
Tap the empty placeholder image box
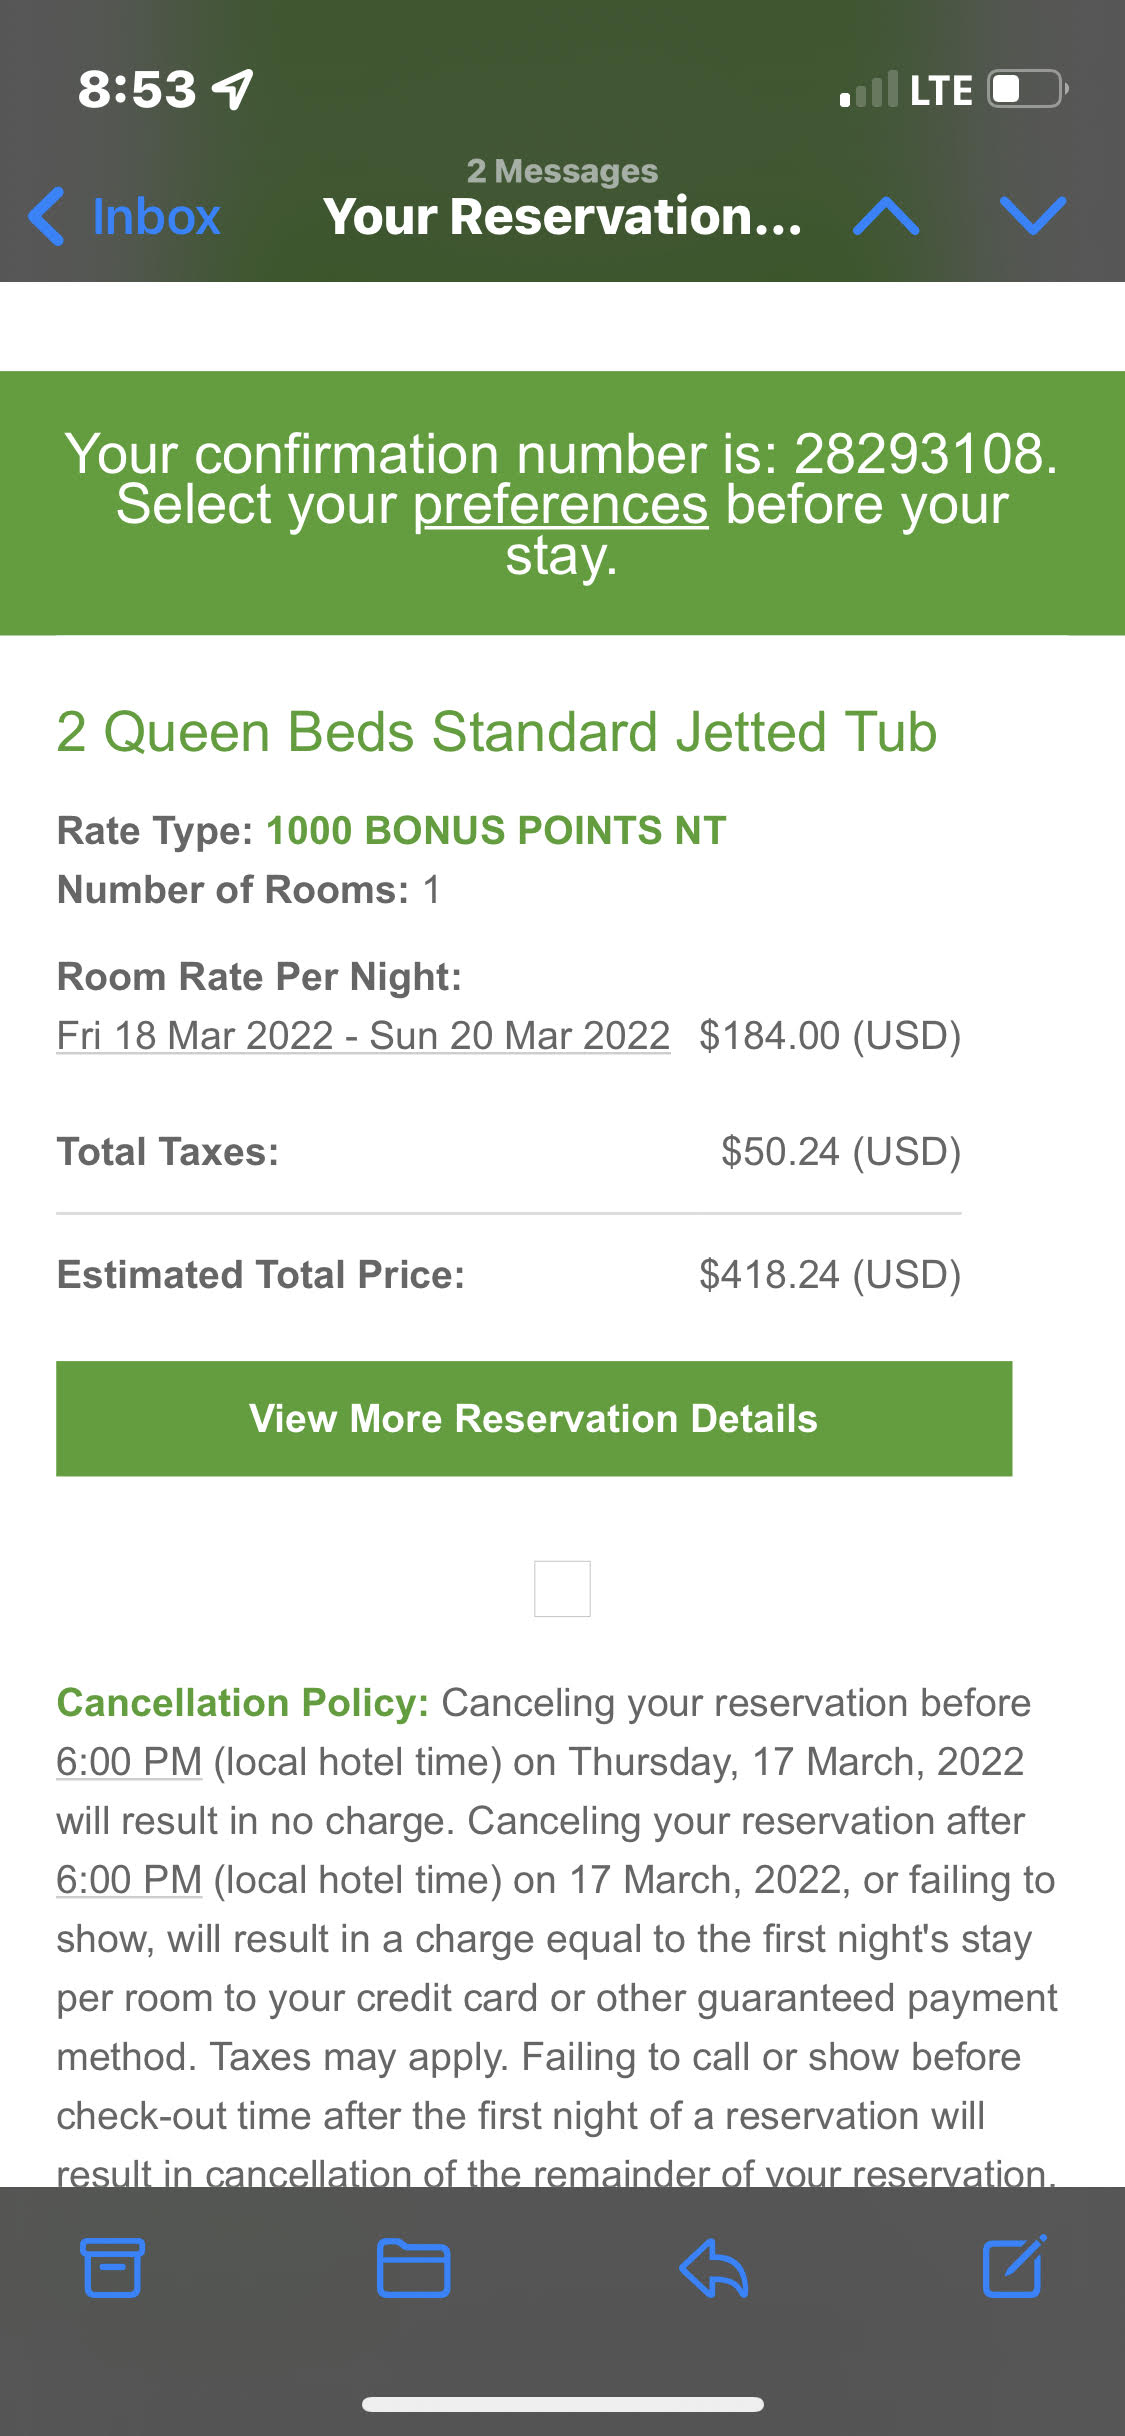[x=562, y=1588]
